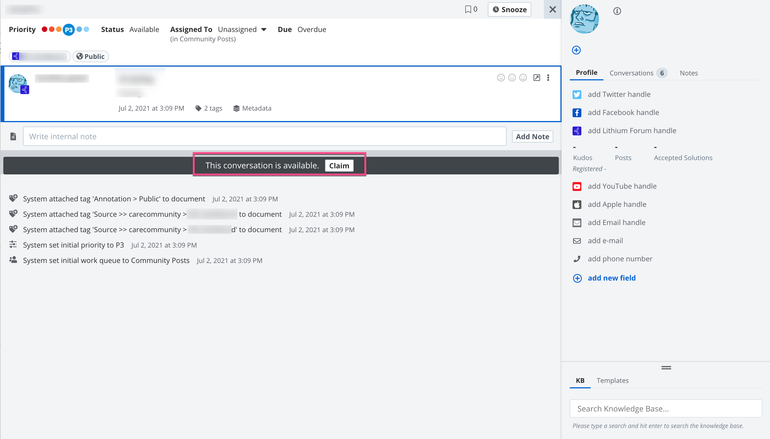This screenshot has height=439, width=770.
Task: Focus the Write internal note field
Action: [x=265, y=137]
